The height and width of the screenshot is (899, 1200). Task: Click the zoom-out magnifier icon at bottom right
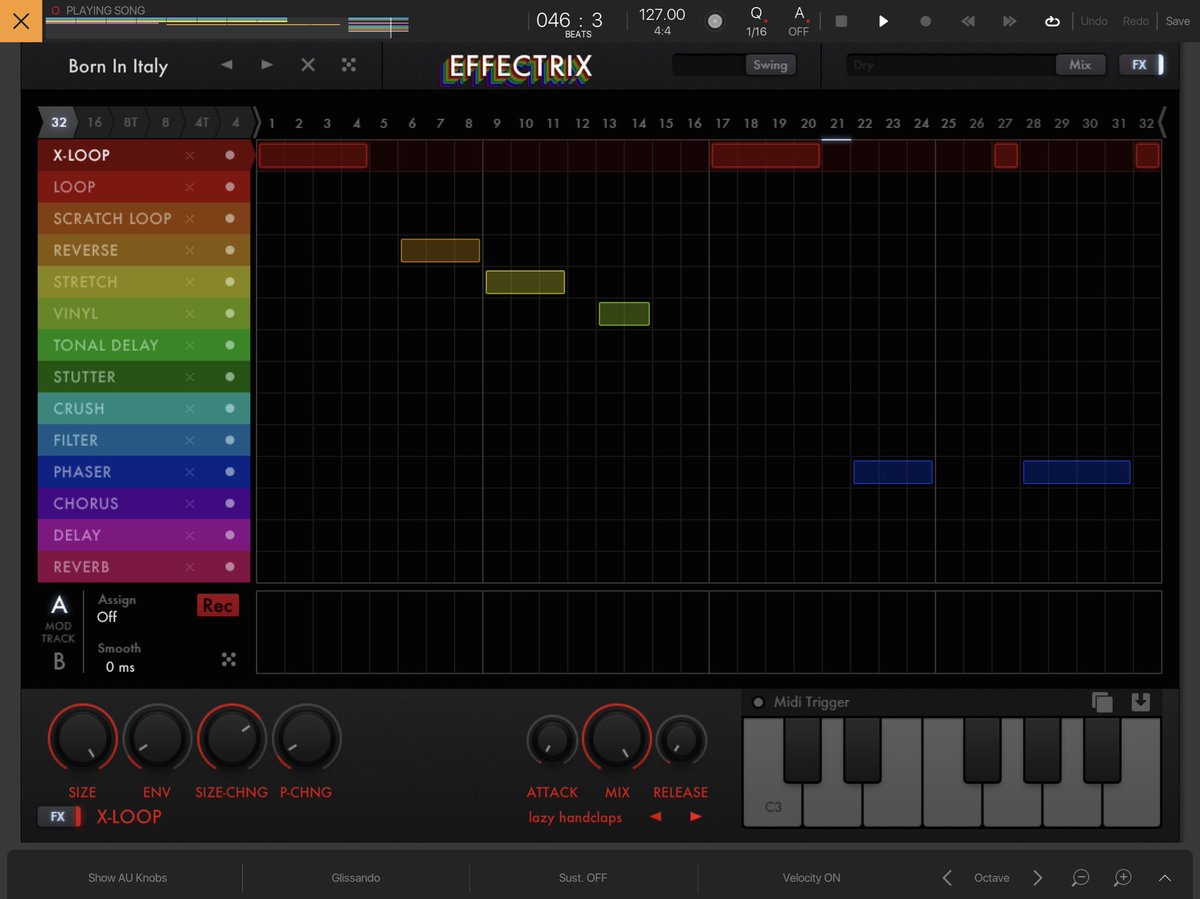1080,878
